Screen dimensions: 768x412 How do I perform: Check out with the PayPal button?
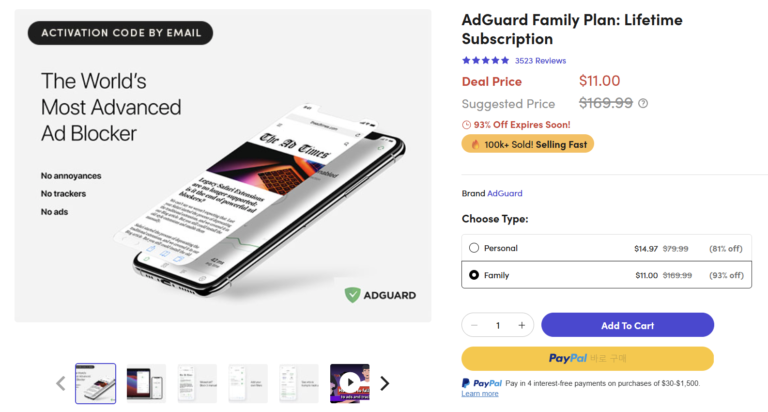point(587,358)
